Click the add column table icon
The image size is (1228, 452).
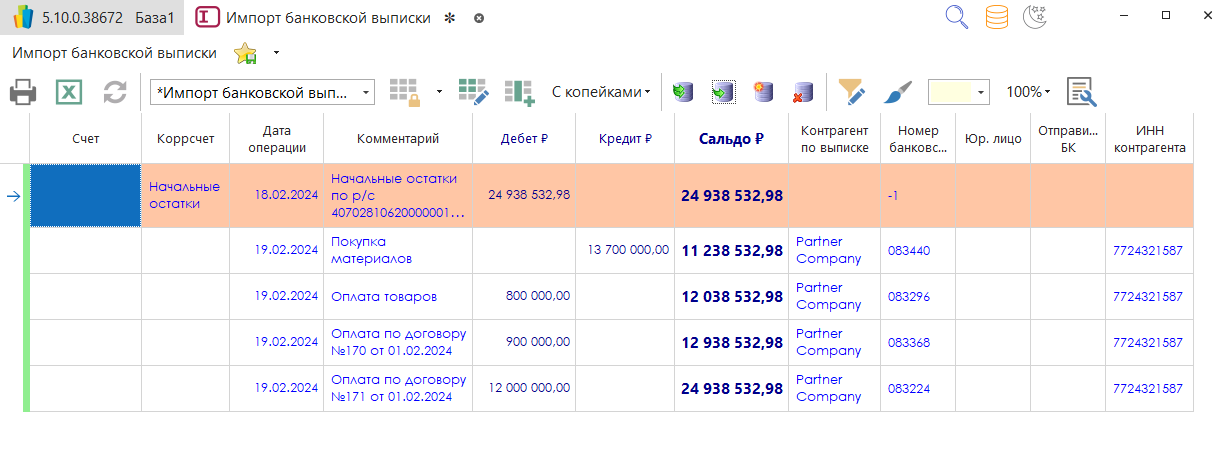pos(519,92)
